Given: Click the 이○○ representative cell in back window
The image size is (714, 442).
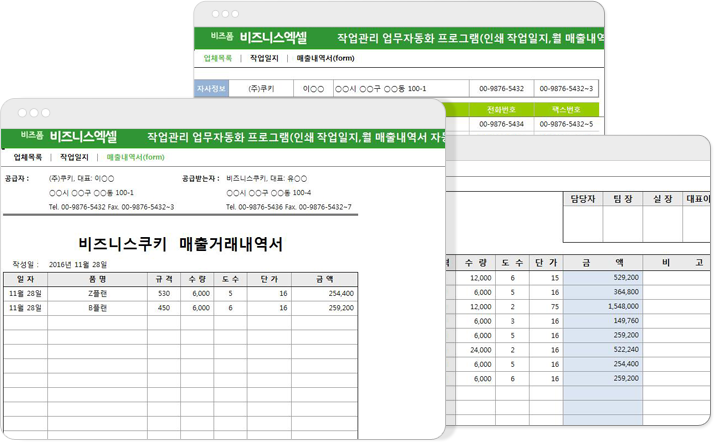Looking at the screenshot, I should [x=313, y=89].
